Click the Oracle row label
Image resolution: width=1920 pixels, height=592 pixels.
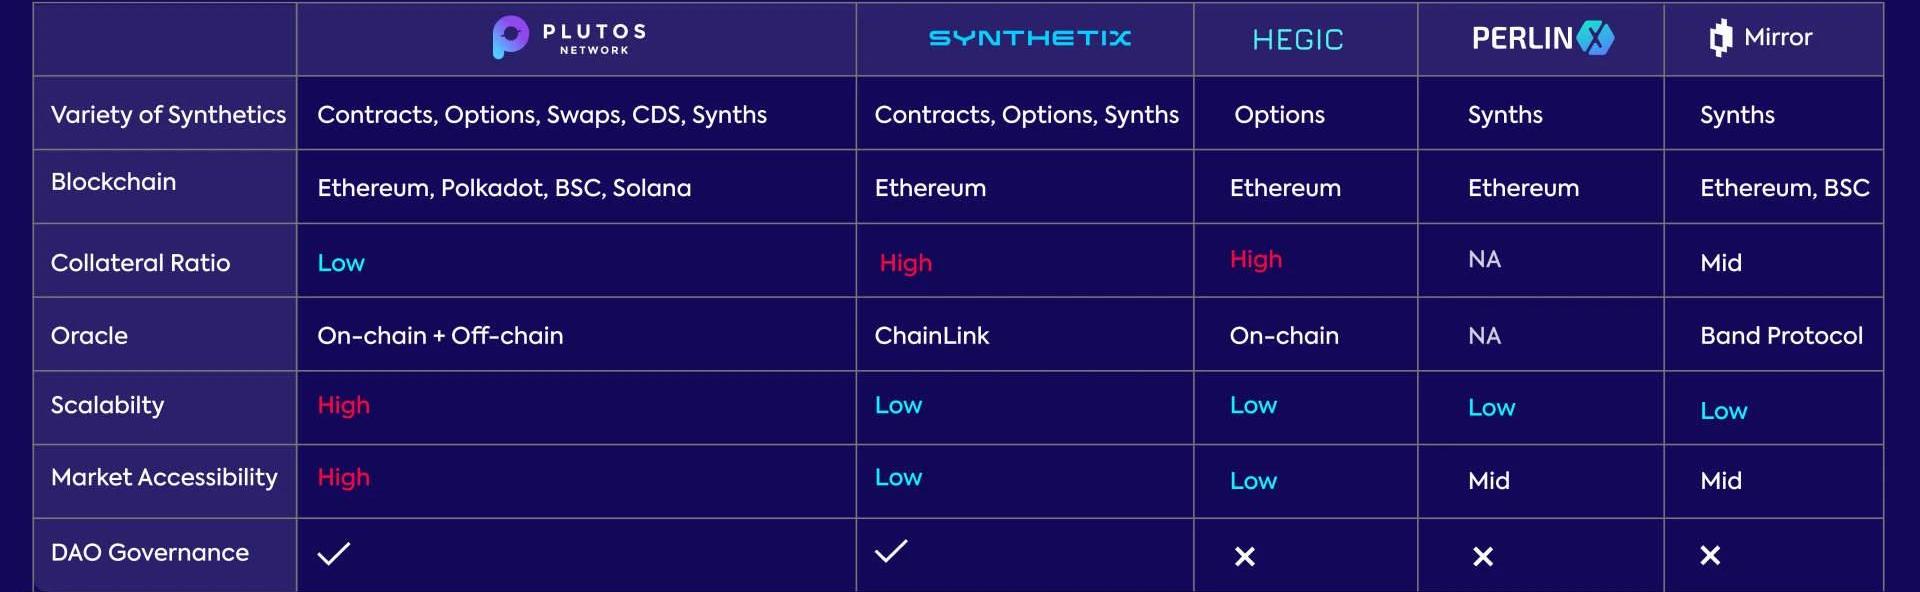(89, 336)
